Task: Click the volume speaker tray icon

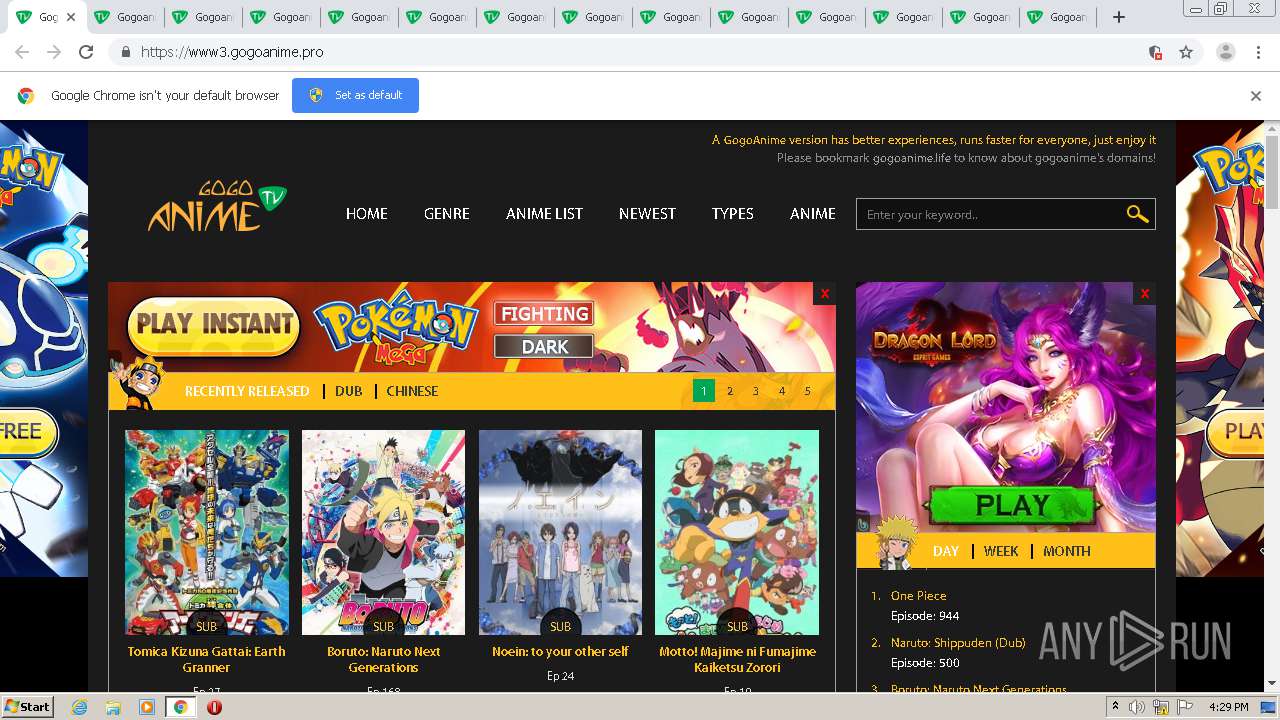Action: [x=1137, y=707]
